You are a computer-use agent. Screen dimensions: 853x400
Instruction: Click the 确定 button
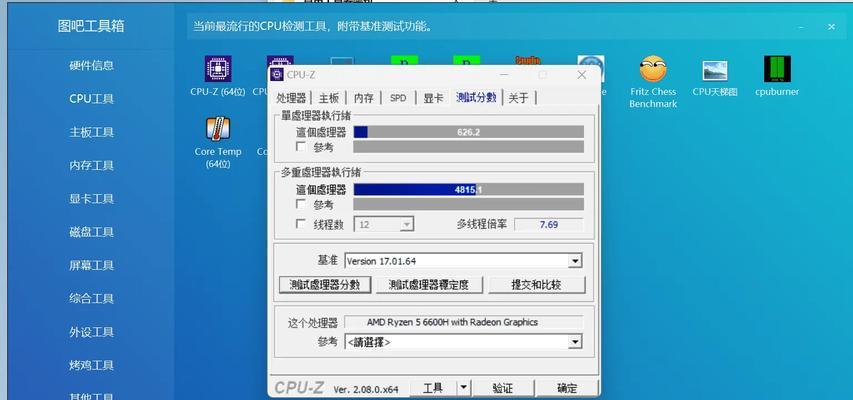click(567, 387)
